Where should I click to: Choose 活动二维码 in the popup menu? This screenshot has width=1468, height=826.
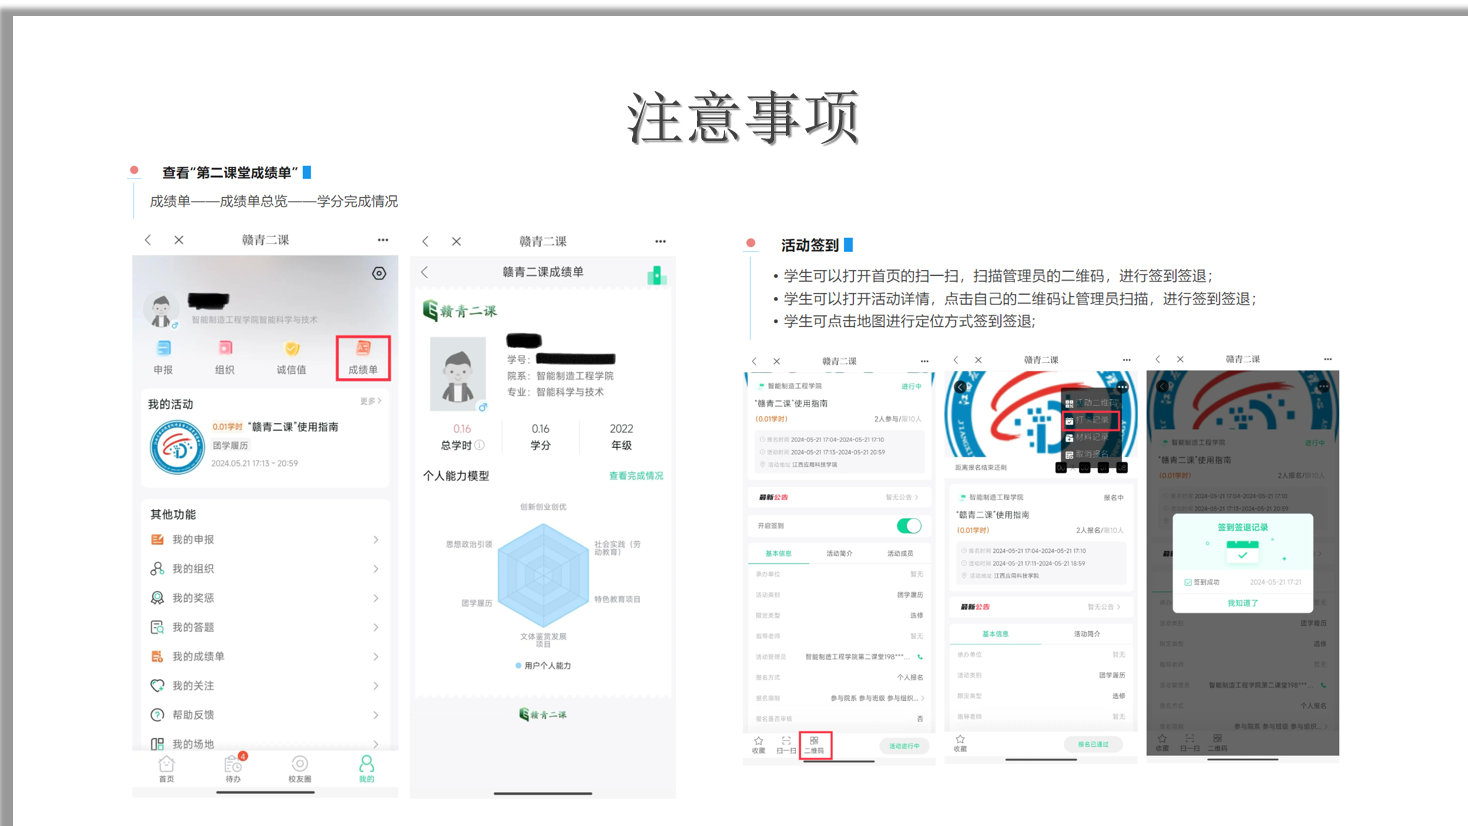click(x=1091, y=403)
